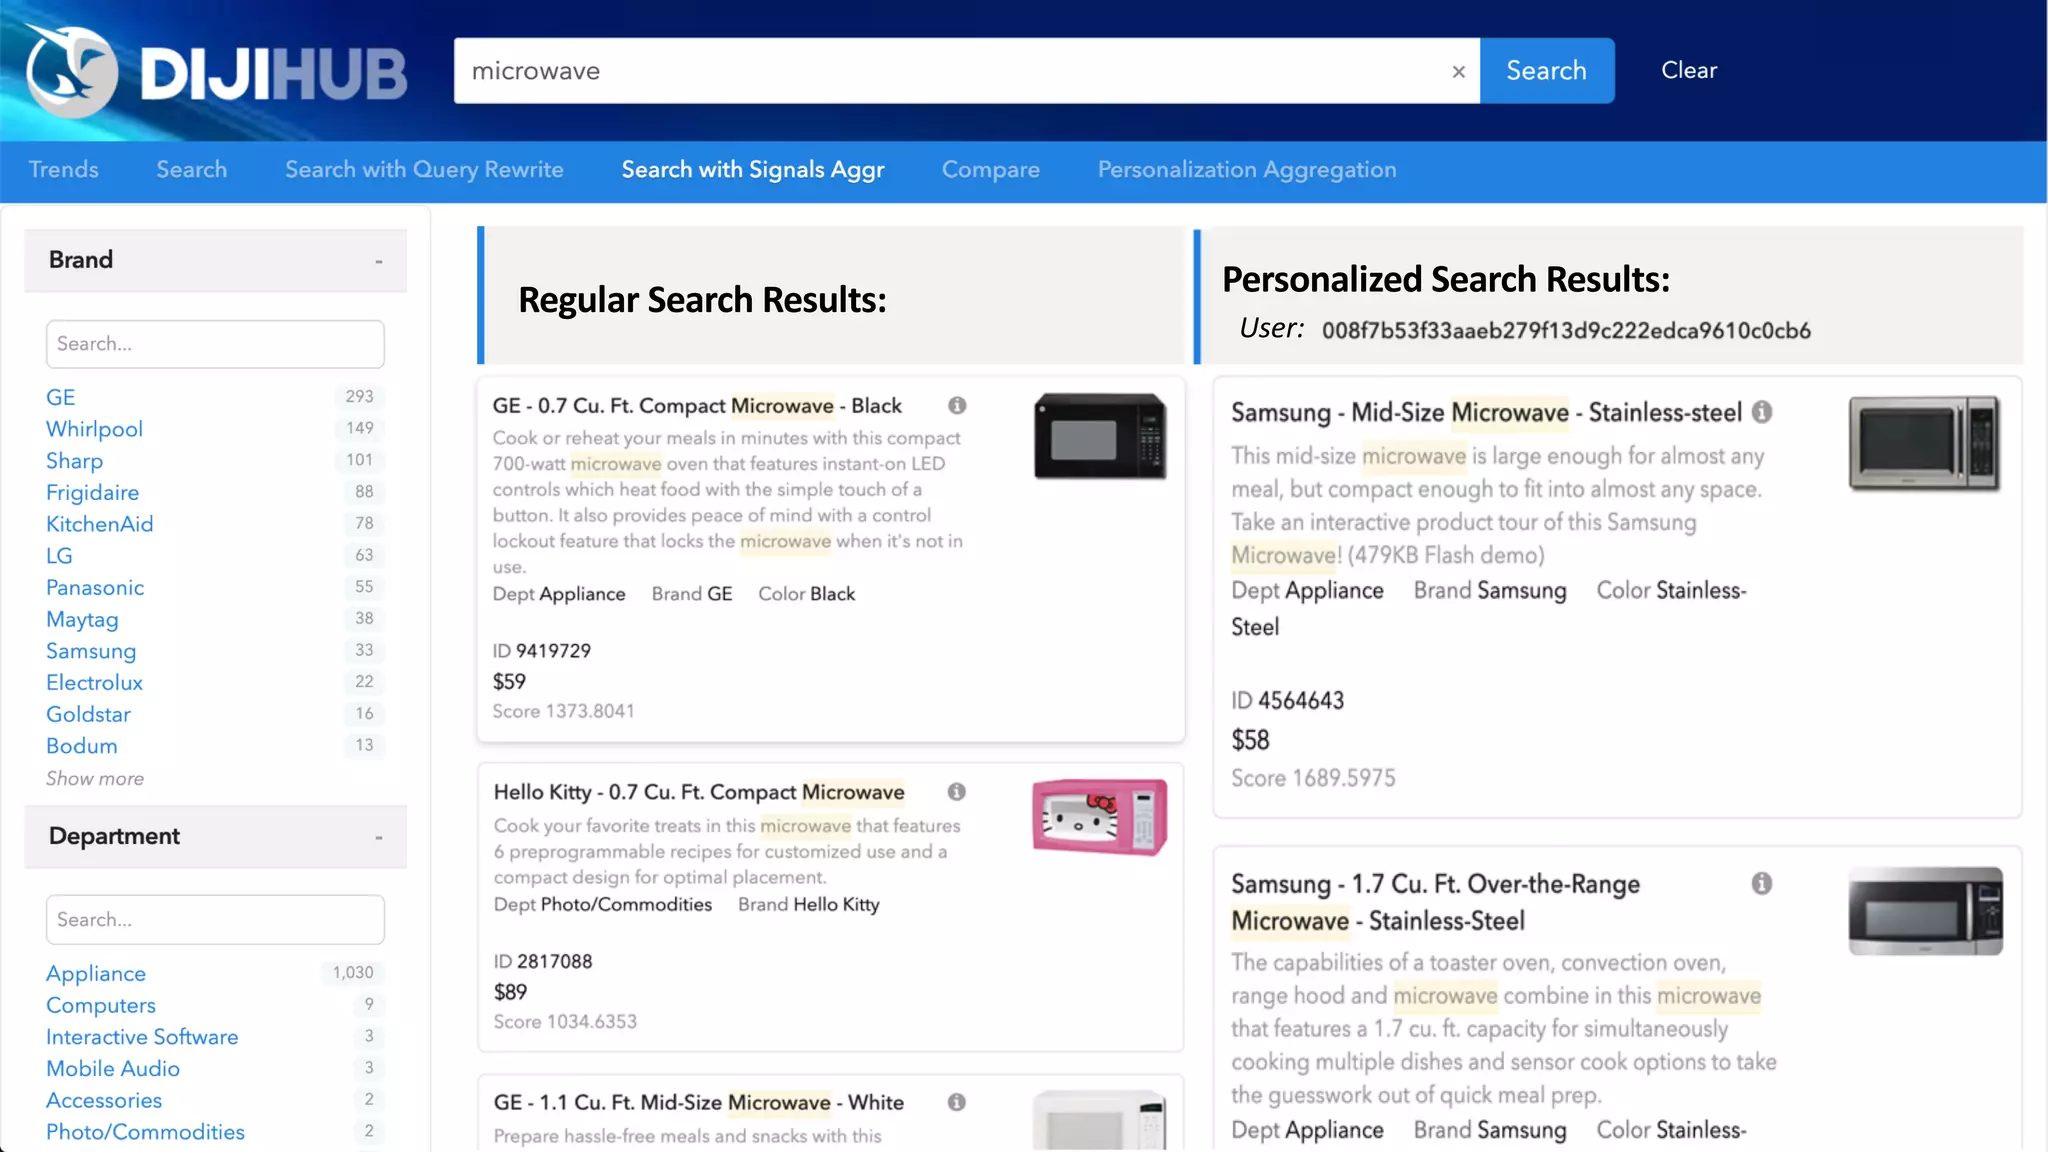This screenshot has height=1152, width=2048.
Task: Collapse the Brand facet panel
Action: [379, 261]
